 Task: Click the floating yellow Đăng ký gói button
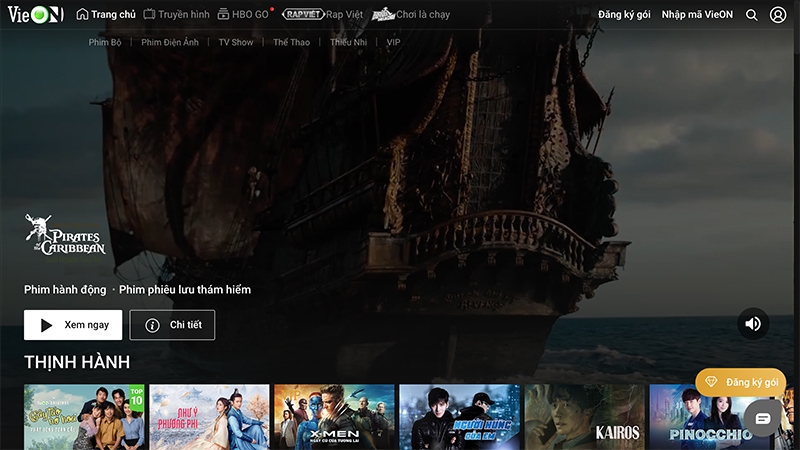741,382
